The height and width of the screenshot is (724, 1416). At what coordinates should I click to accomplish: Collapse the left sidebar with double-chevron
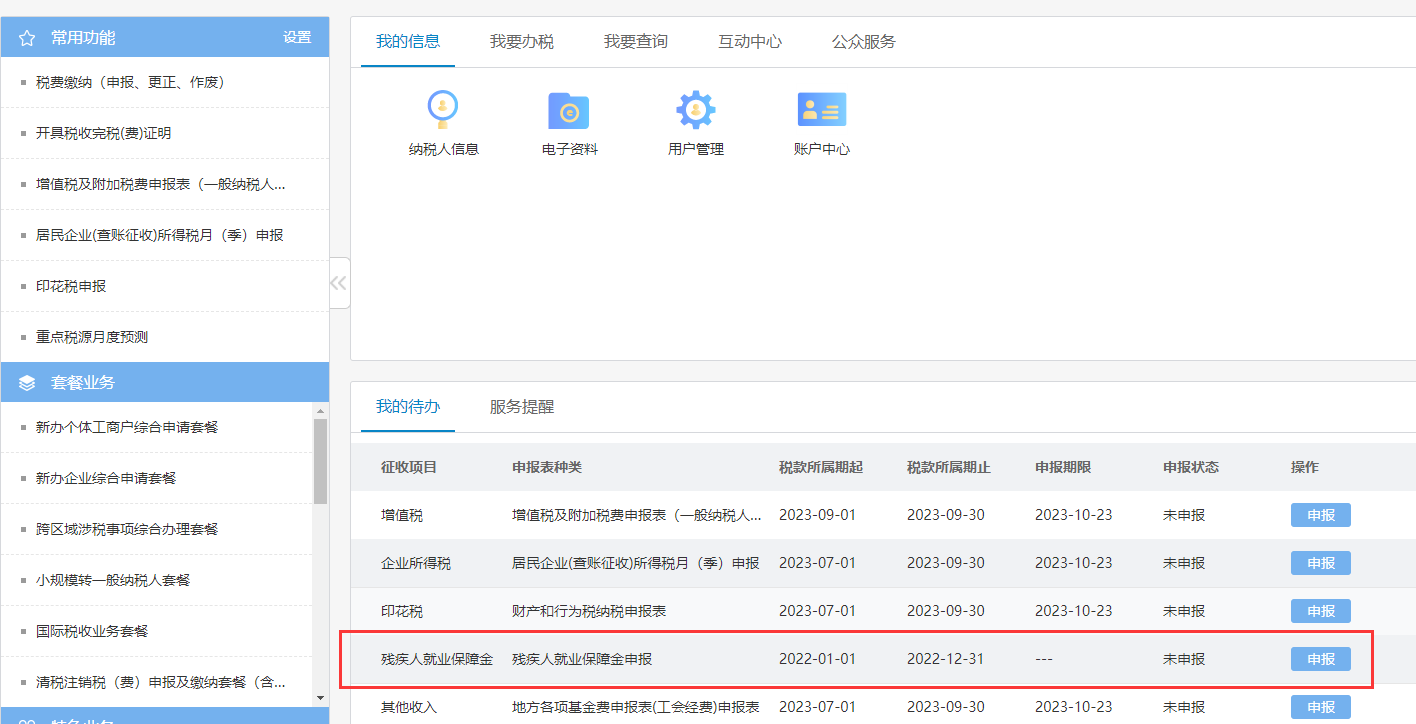click(339, 283)
